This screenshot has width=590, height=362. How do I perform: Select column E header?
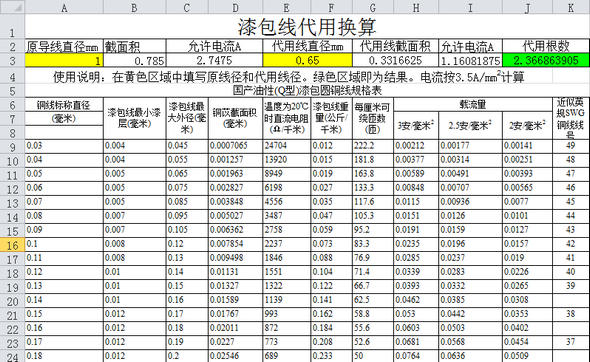(x=287, y=7)
